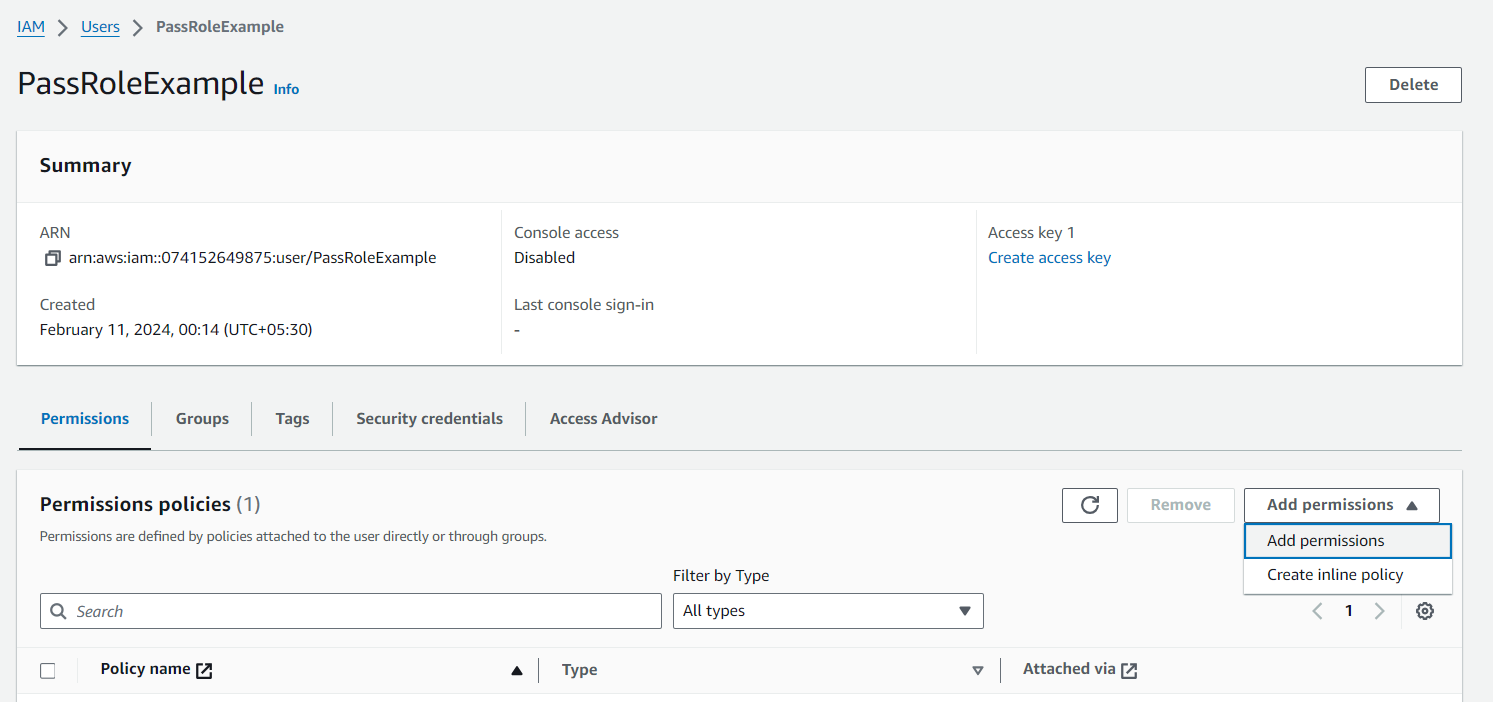Open the Groups tab
The height and width of the screenshot is (702, 1493).
[201, 418]
